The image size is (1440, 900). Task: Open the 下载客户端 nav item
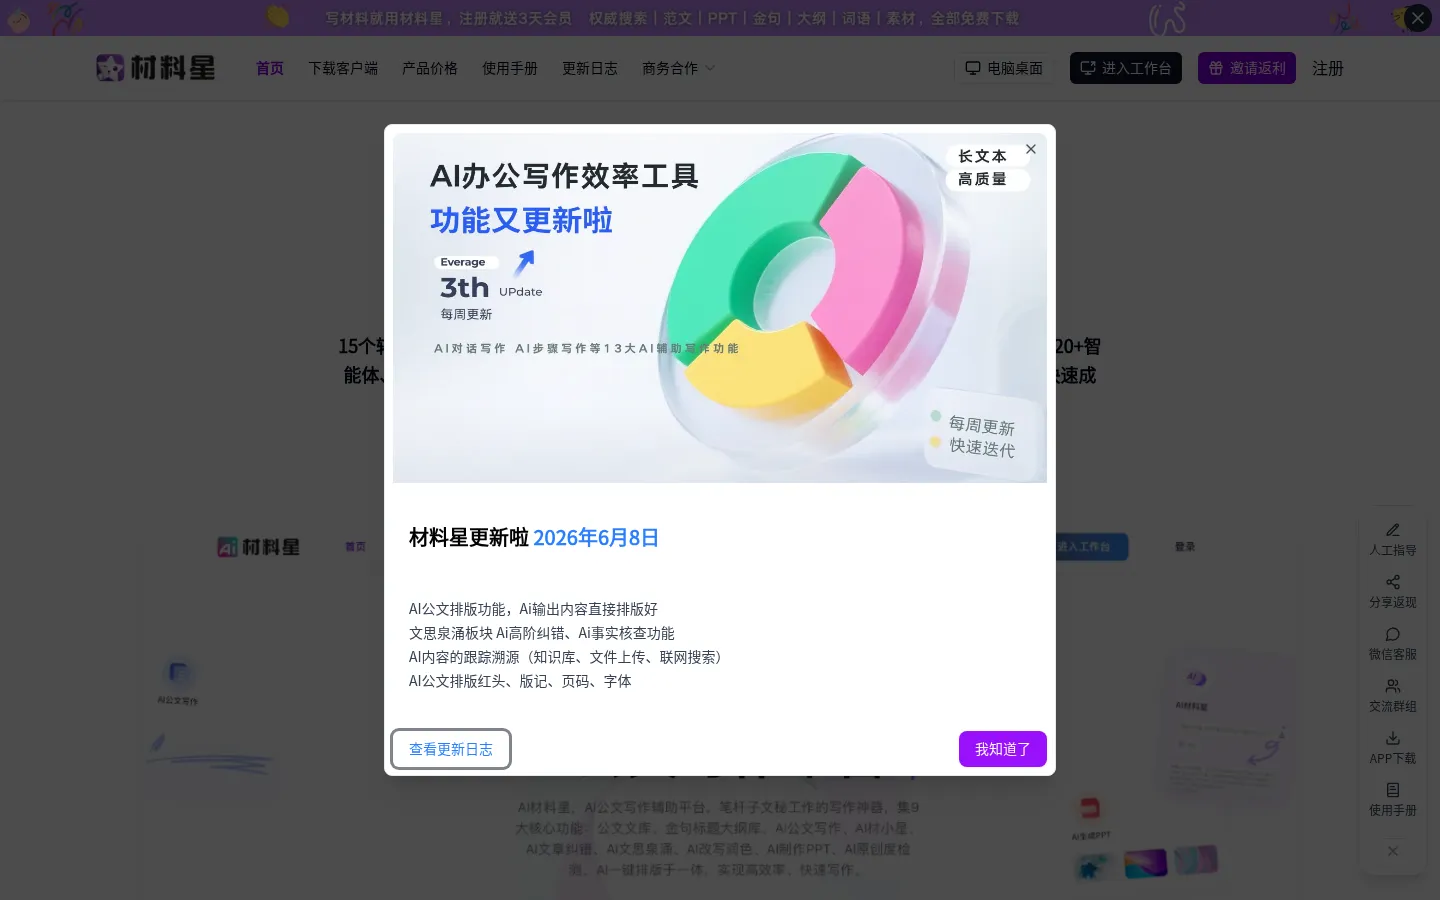343,68
